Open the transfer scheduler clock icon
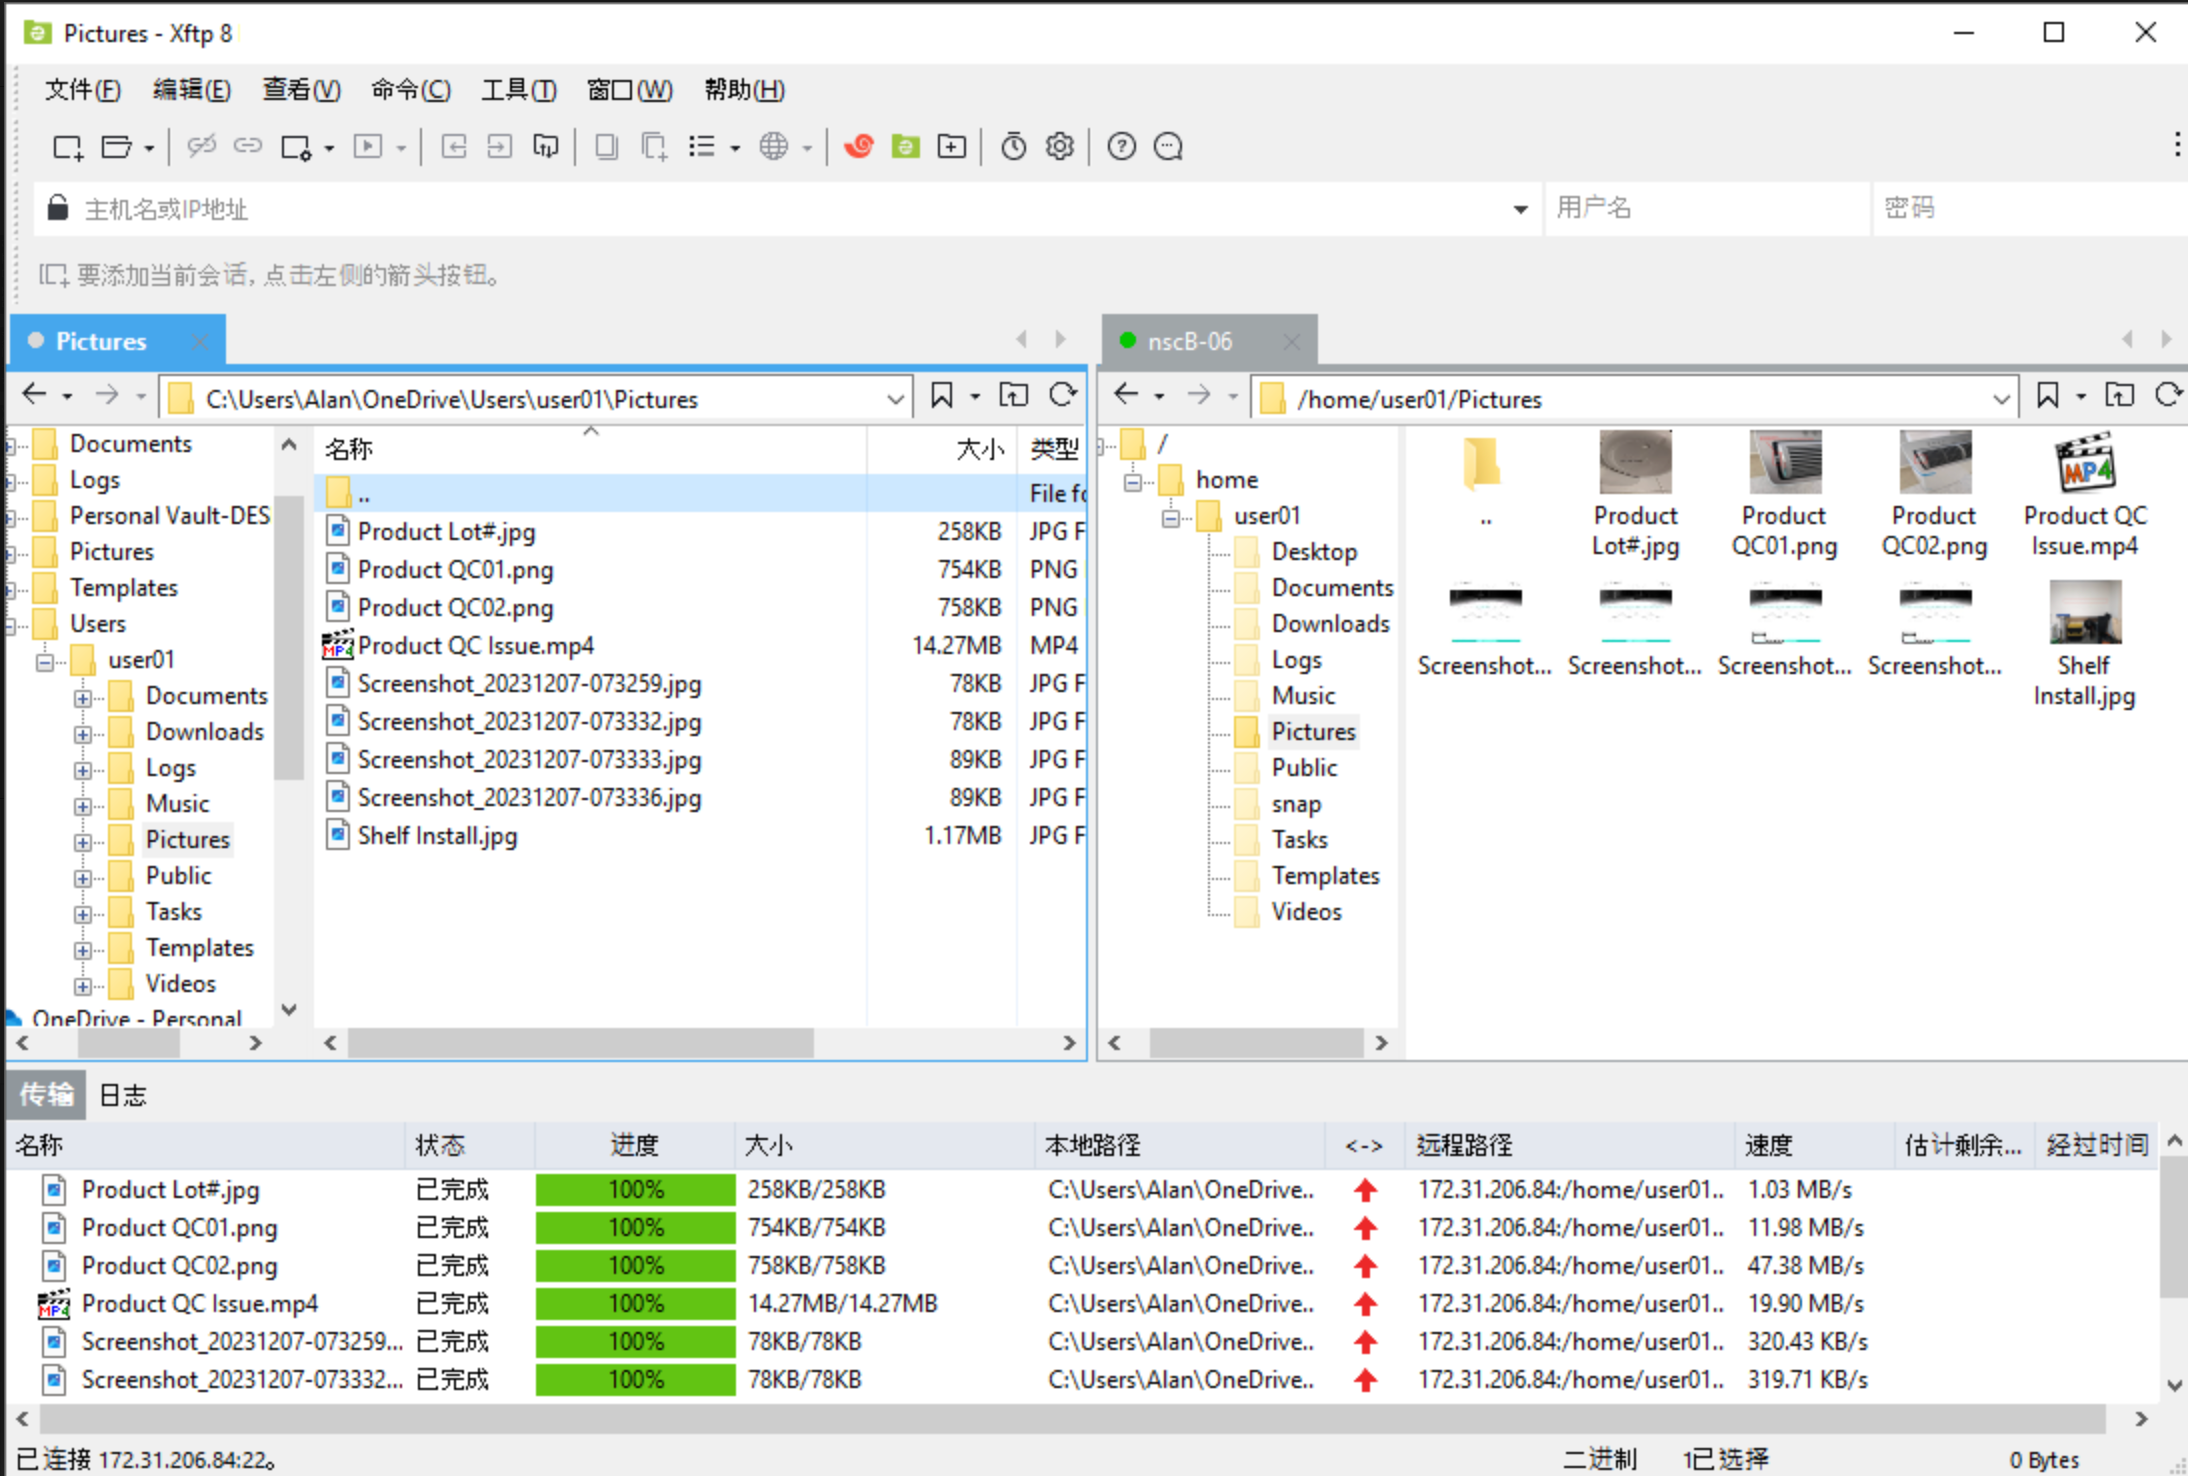This screenshot has width=2188, height=1476. (1014, 147)
